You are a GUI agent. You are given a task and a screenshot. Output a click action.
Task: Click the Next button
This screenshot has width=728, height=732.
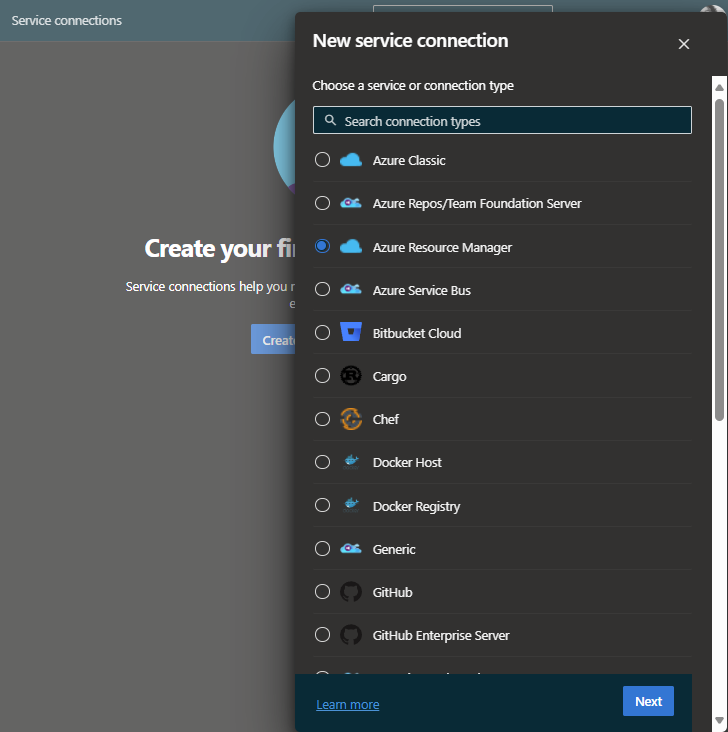coord(648,701)
